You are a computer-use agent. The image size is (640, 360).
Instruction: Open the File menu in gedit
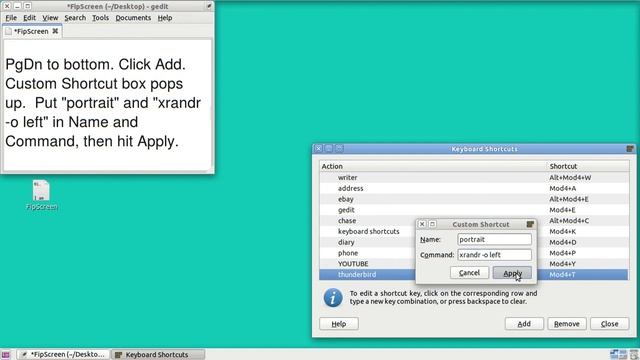point(11,18)
